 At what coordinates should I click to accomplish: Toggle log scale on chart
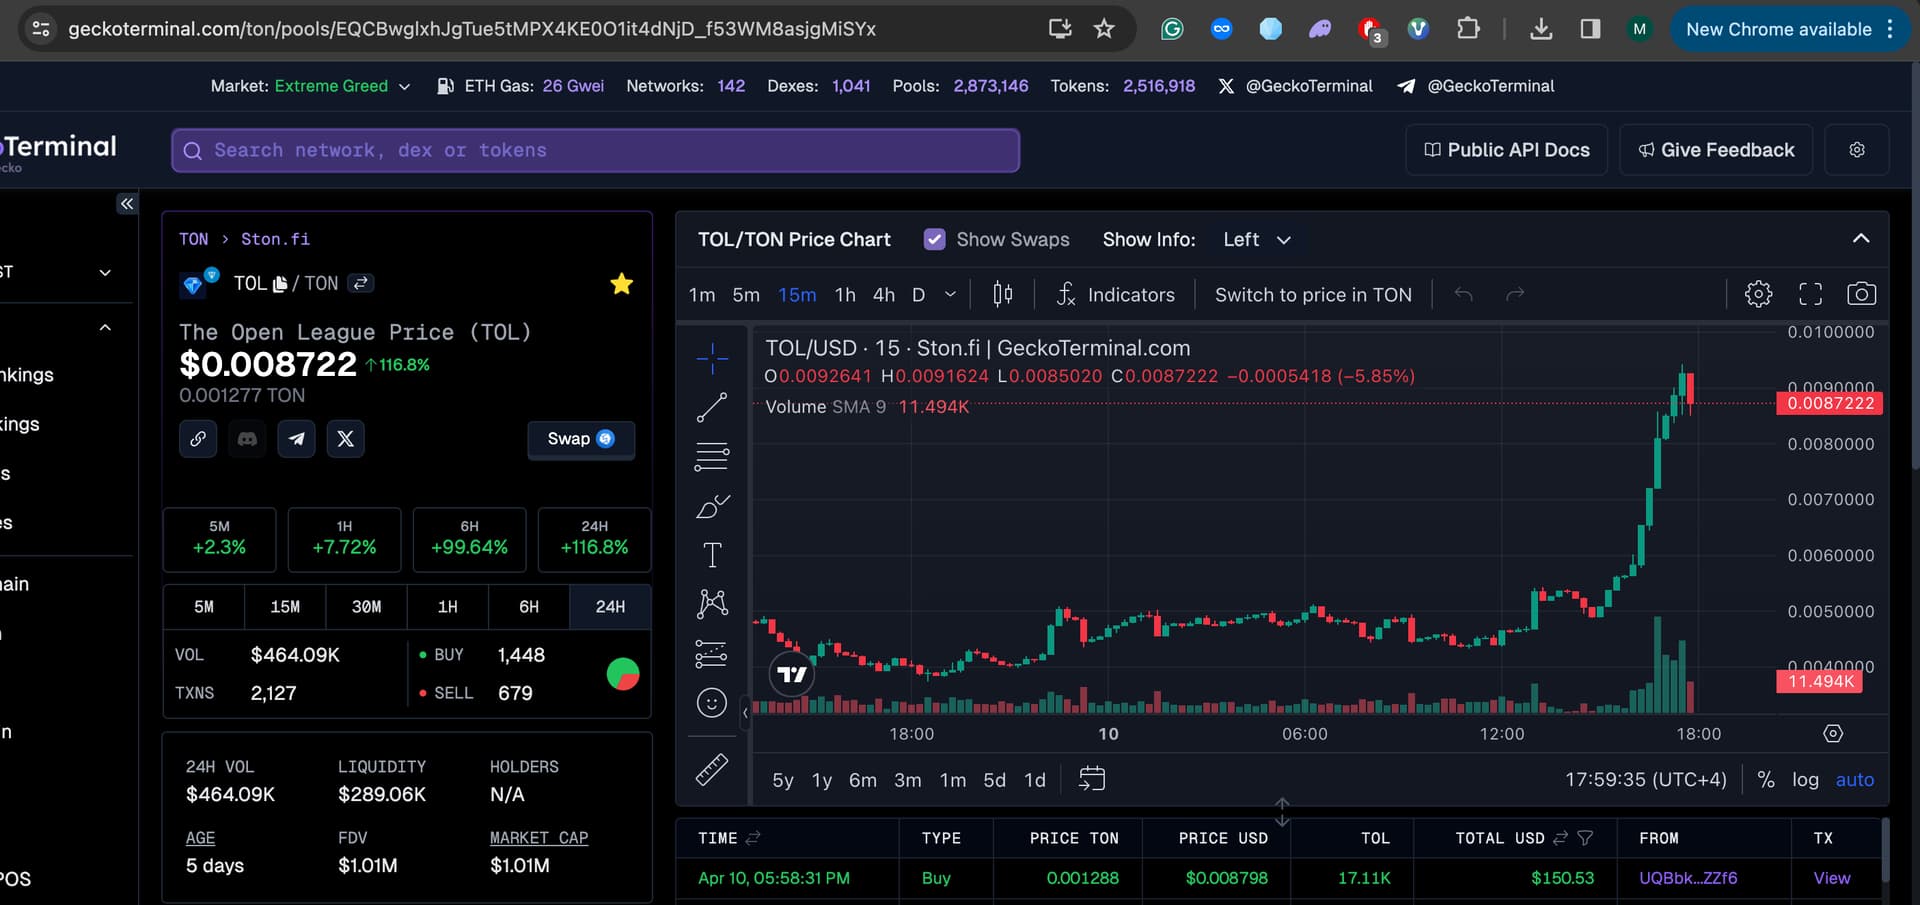(x=1805, y=780)
